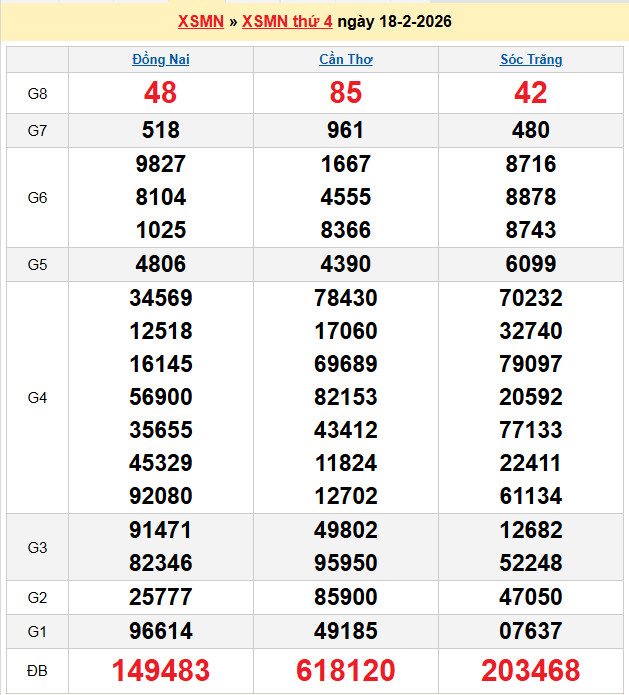Screen dimensions: 629x695
Task: Open the 'XSMN thứ 4' link
Action: coord(287,22)
